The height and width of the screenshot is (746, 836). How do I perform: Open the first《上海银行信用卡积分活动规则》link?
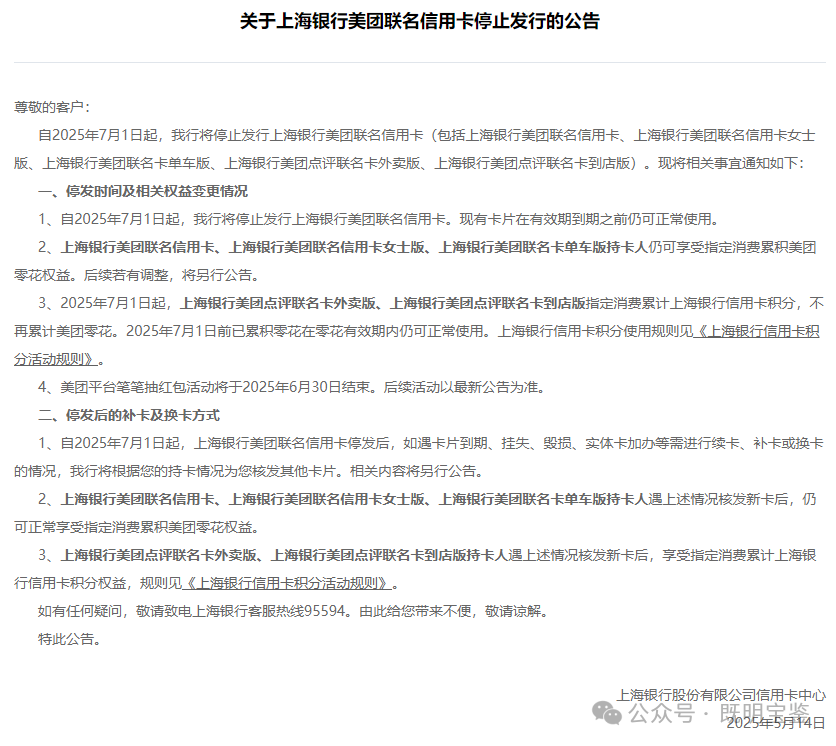755,331
